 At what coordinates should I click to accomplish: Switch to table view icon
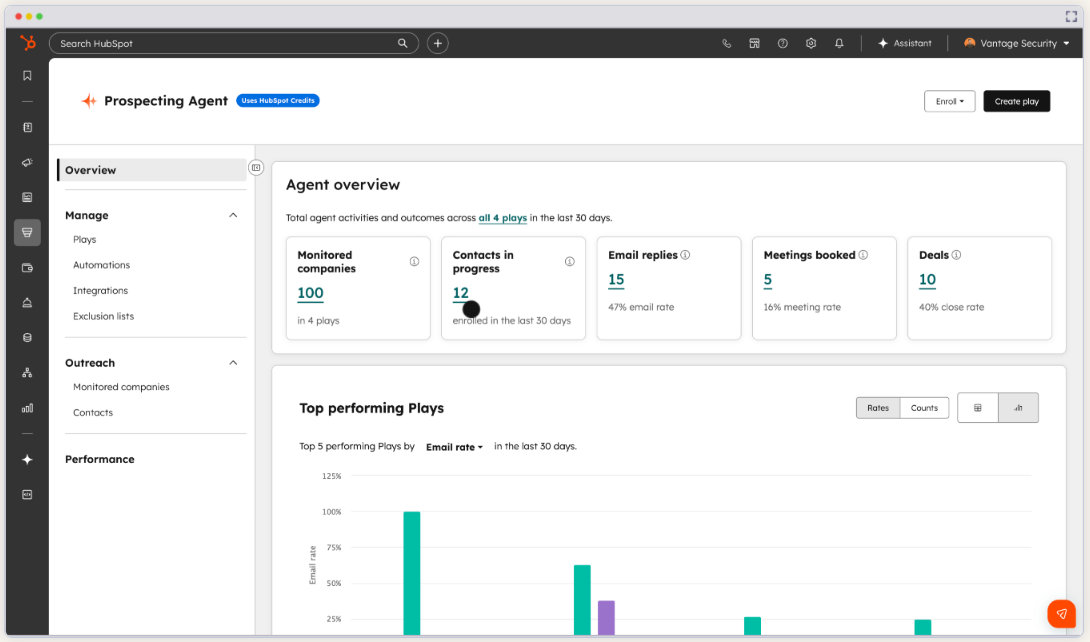click(x=977, y=408)
